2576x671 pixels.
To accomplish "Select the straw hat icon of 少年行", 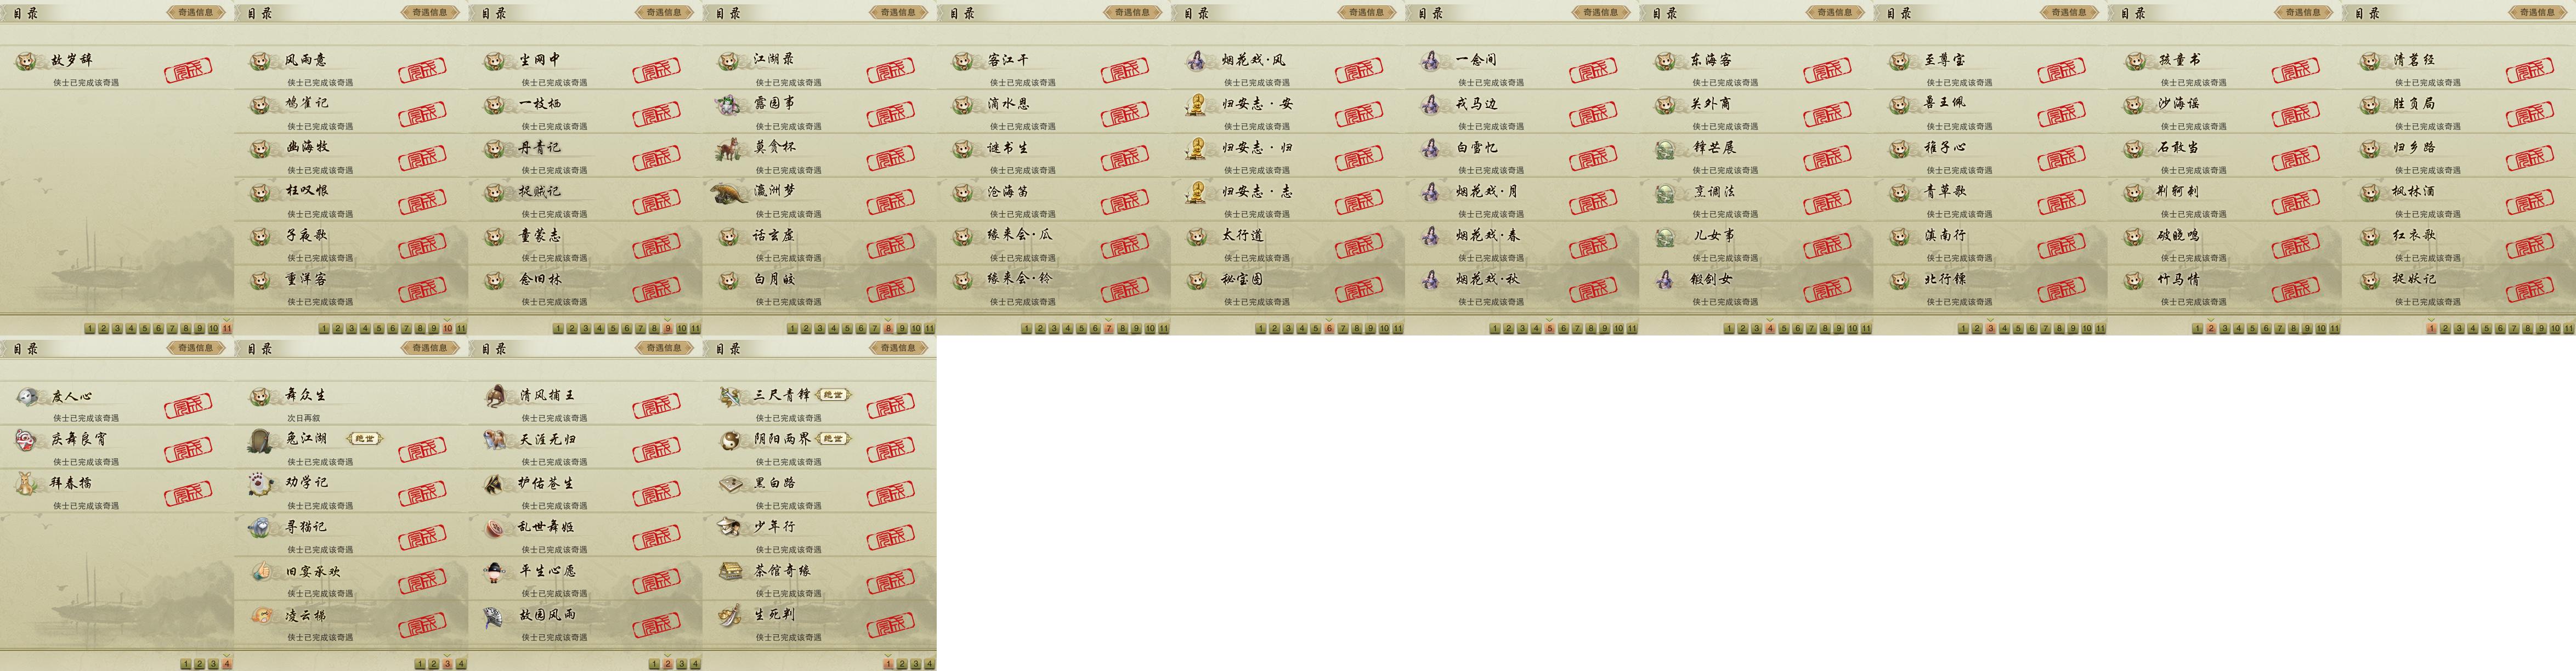I will tap(730, 527).
